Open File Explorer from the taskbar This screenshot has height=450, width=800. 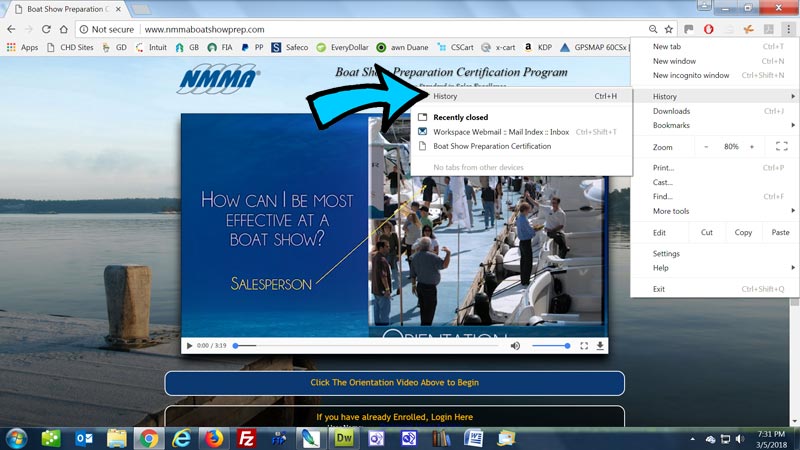[116, 438]
